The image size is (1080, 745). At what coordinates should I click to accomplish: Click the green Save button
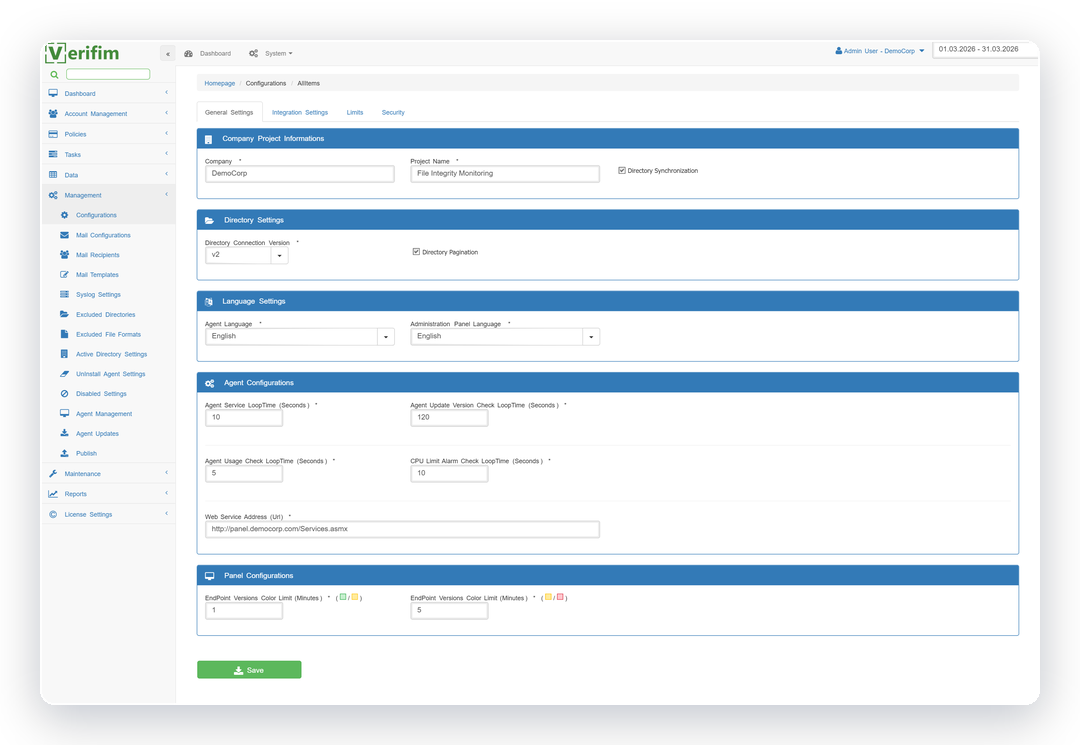tap(249, 670)
